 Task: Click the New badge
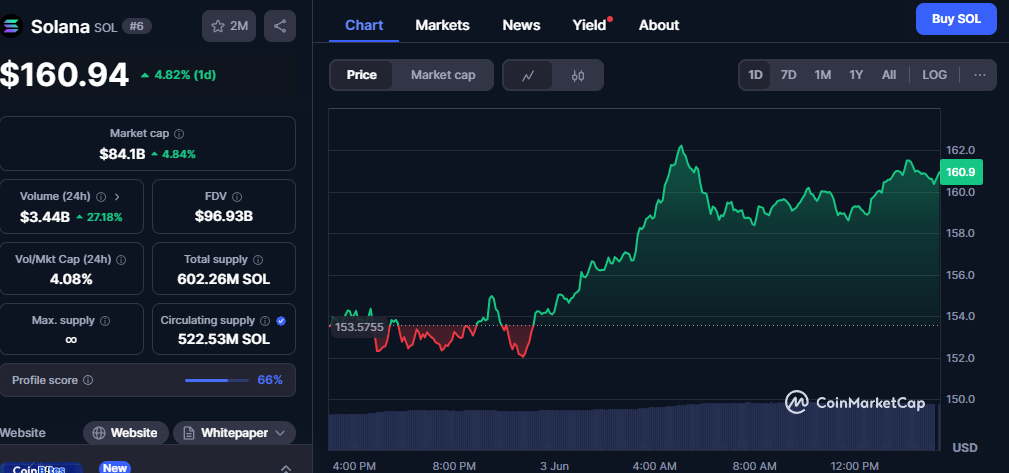tap(115, 468)
